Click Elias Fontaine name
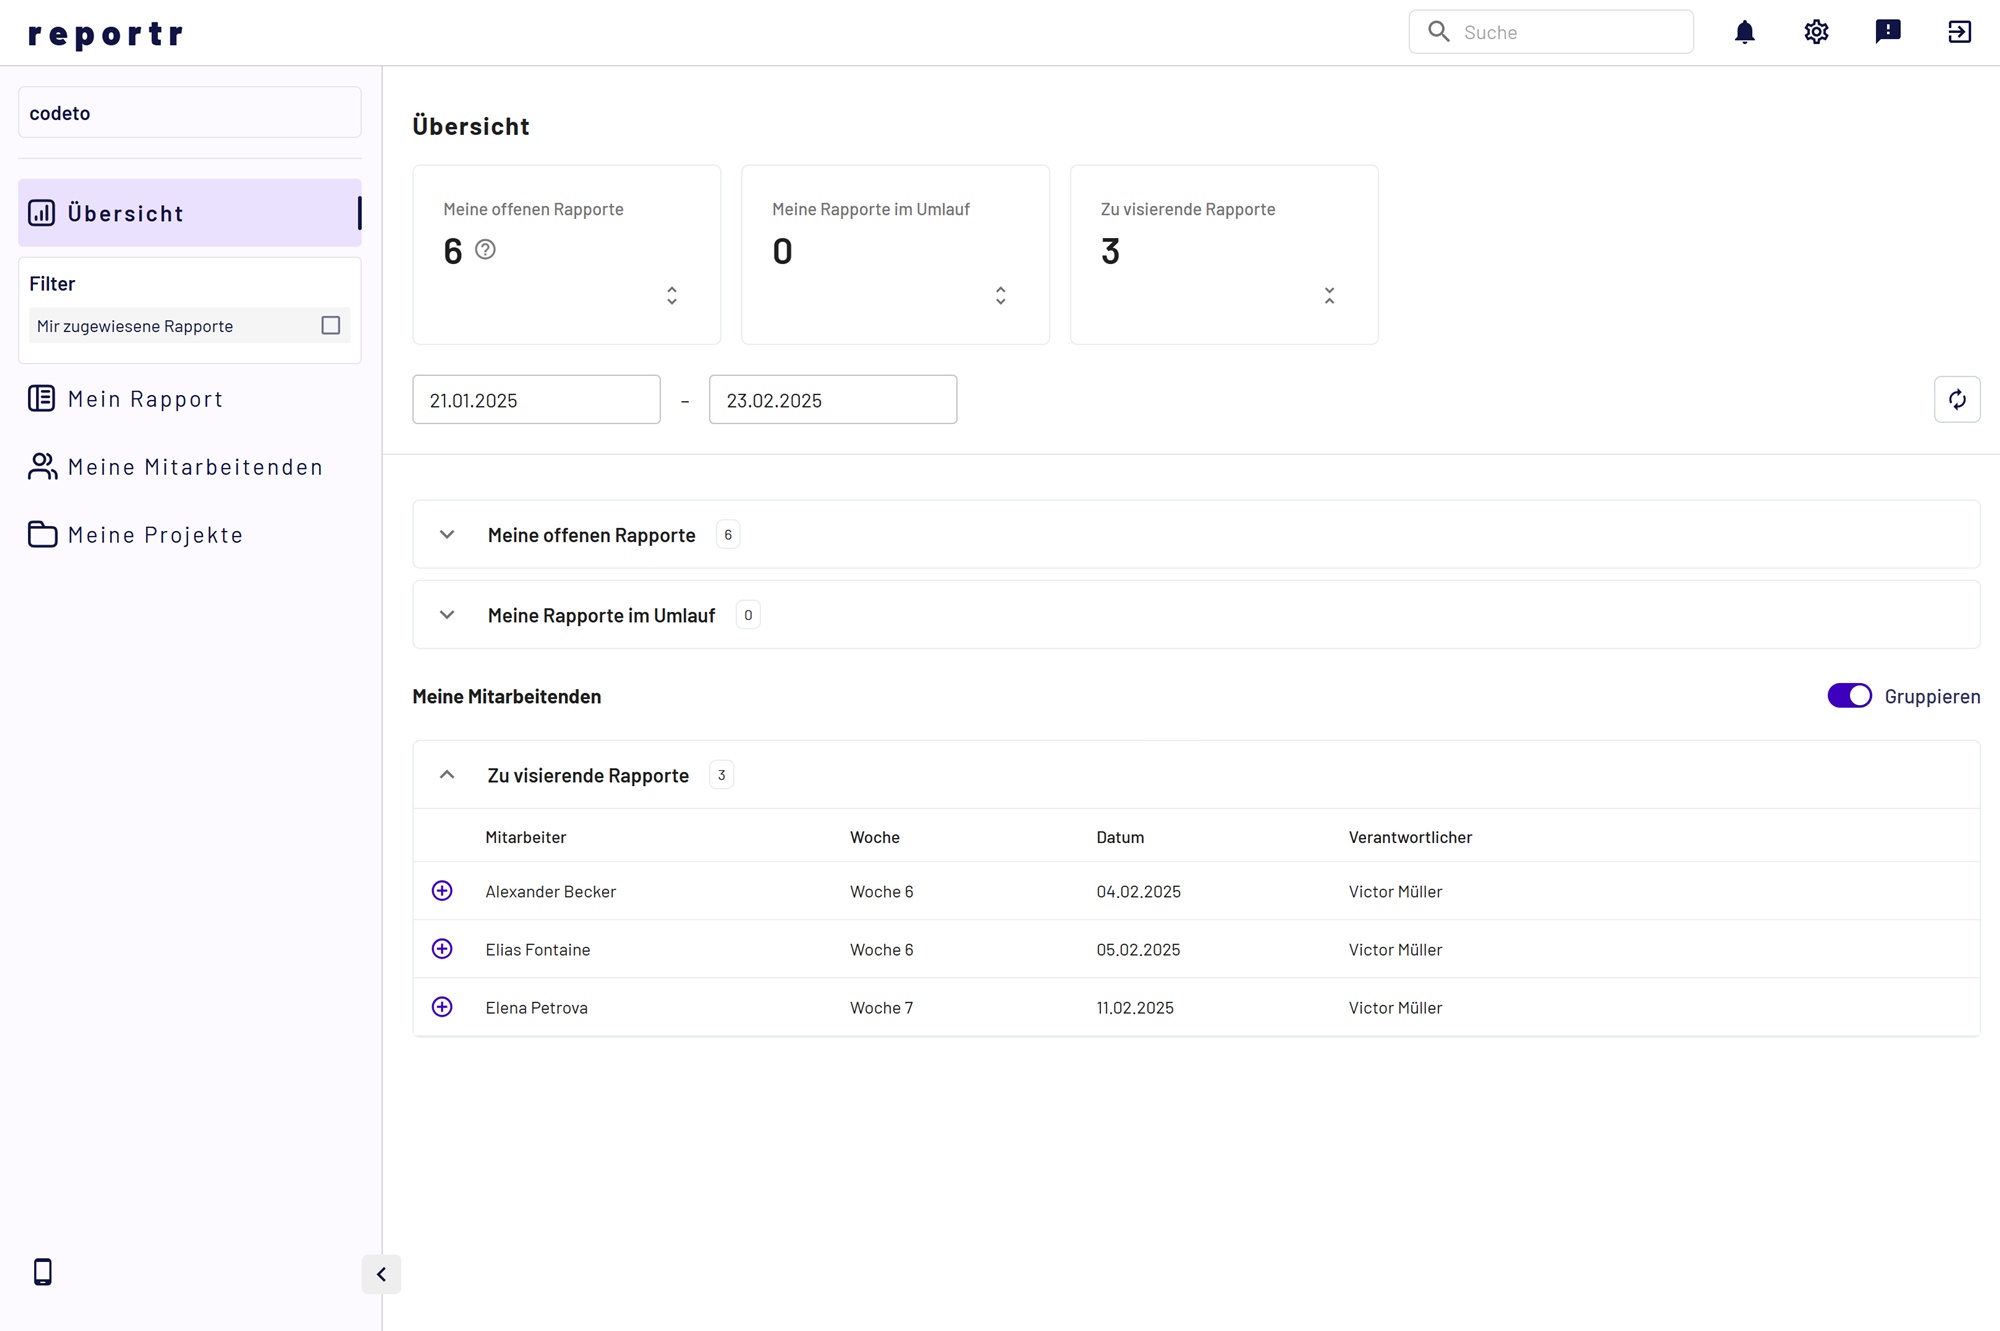 click(538, 949)
